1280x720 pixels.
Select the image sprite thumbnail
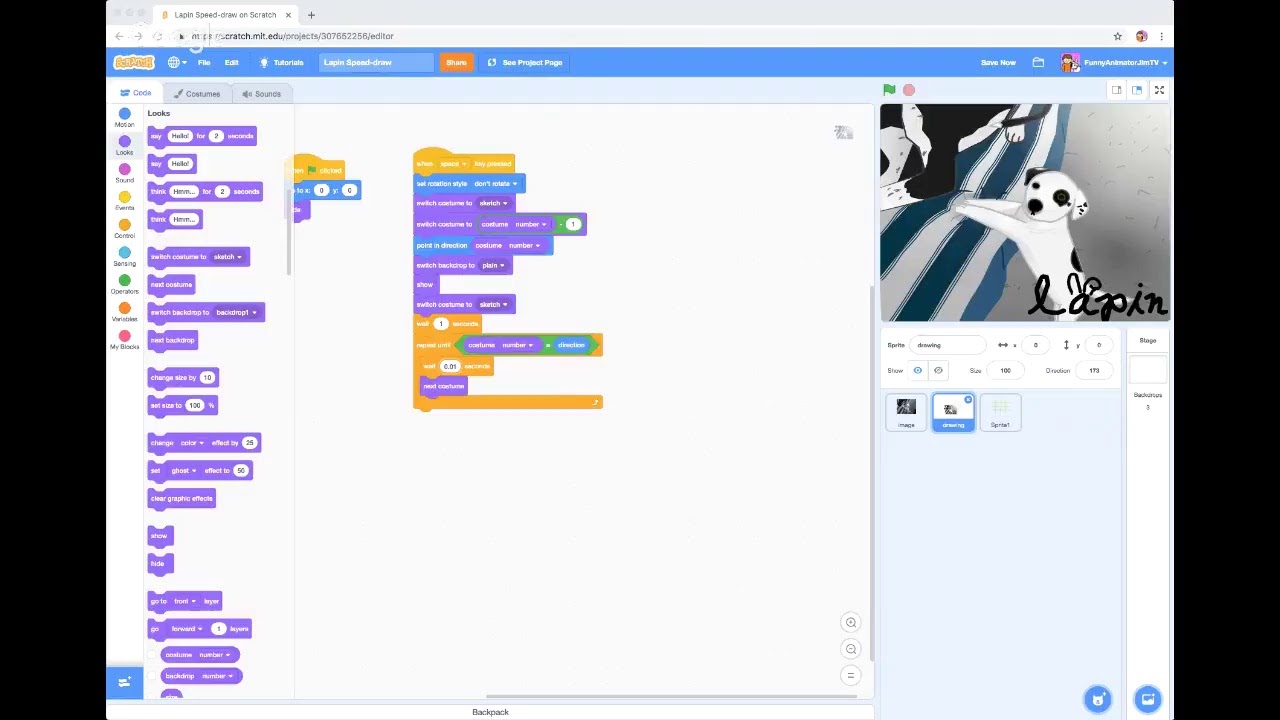pos(906,412)
